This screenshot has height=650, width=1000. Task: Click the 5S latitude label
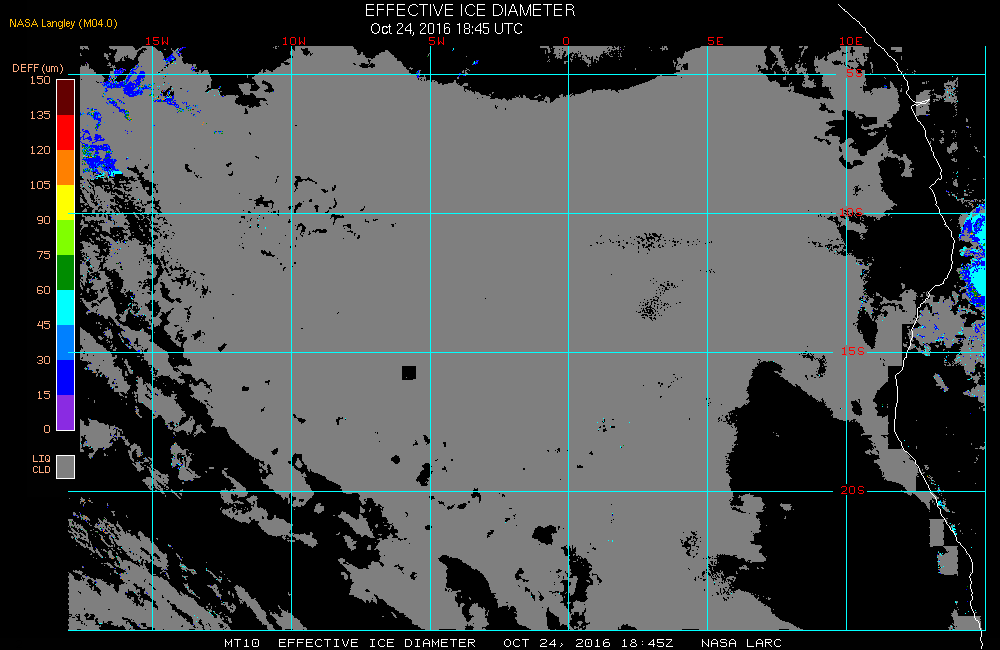point(855,73)
